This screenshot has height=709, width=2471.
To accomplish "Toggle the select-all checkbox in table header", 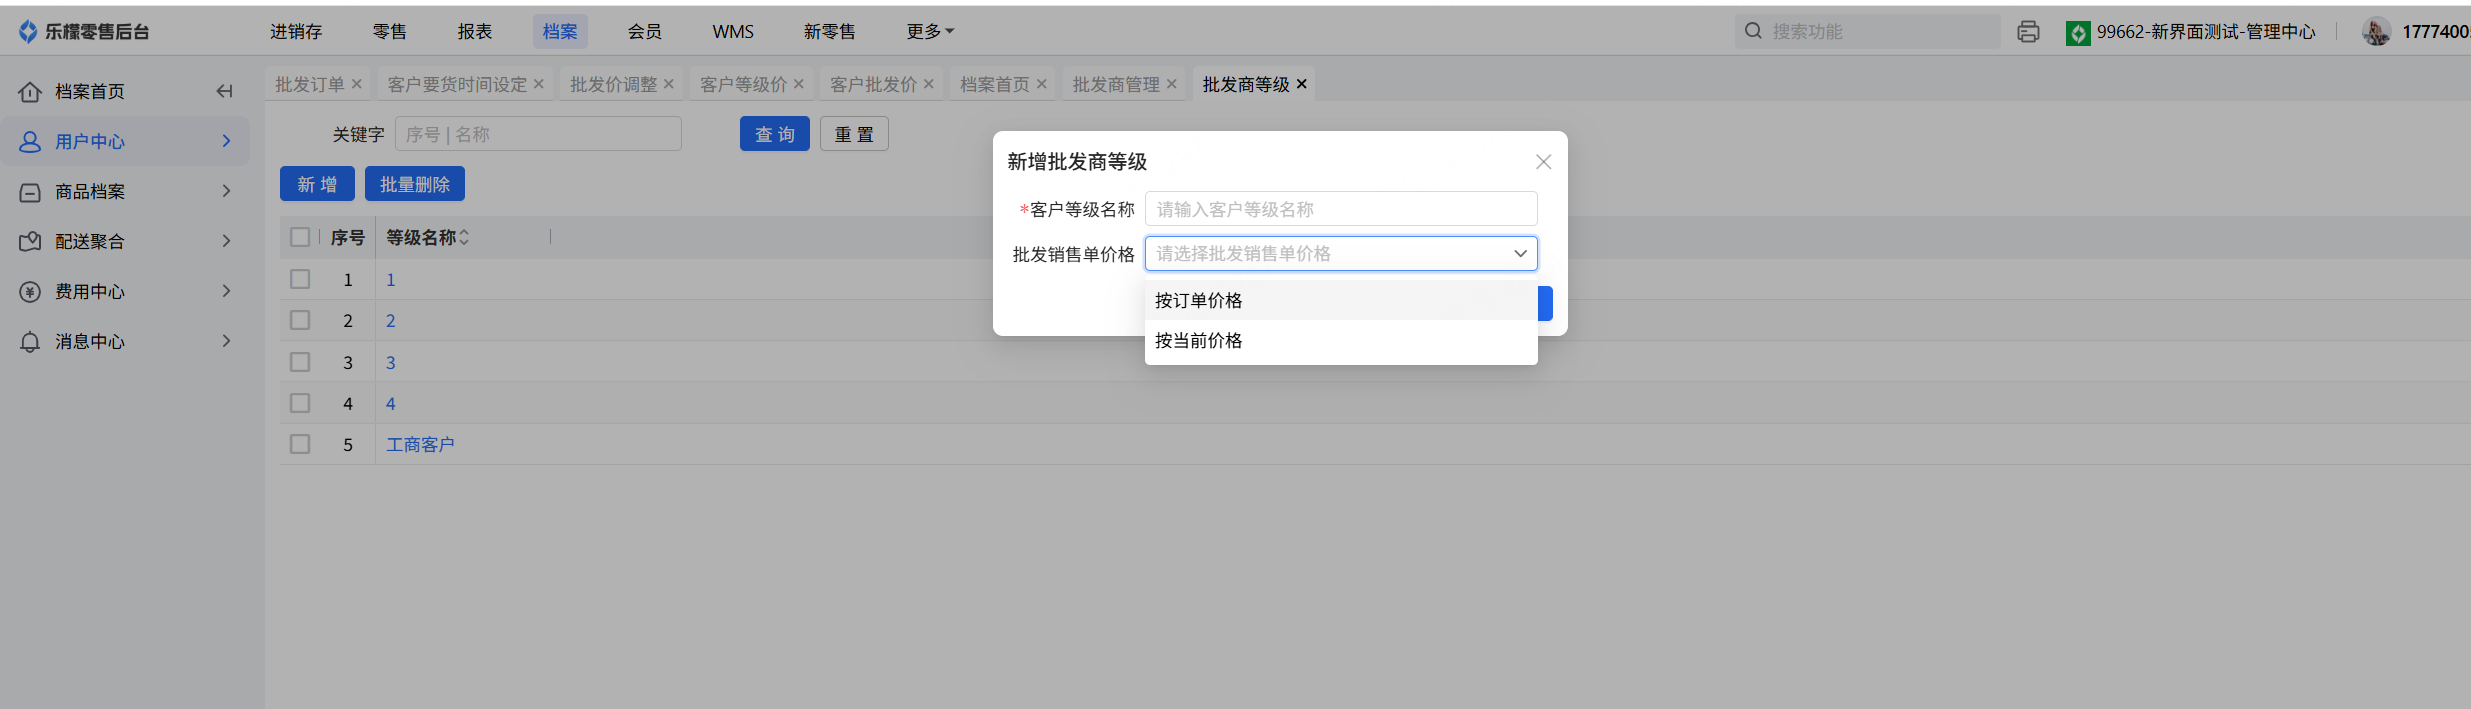I will coord(300,237).
